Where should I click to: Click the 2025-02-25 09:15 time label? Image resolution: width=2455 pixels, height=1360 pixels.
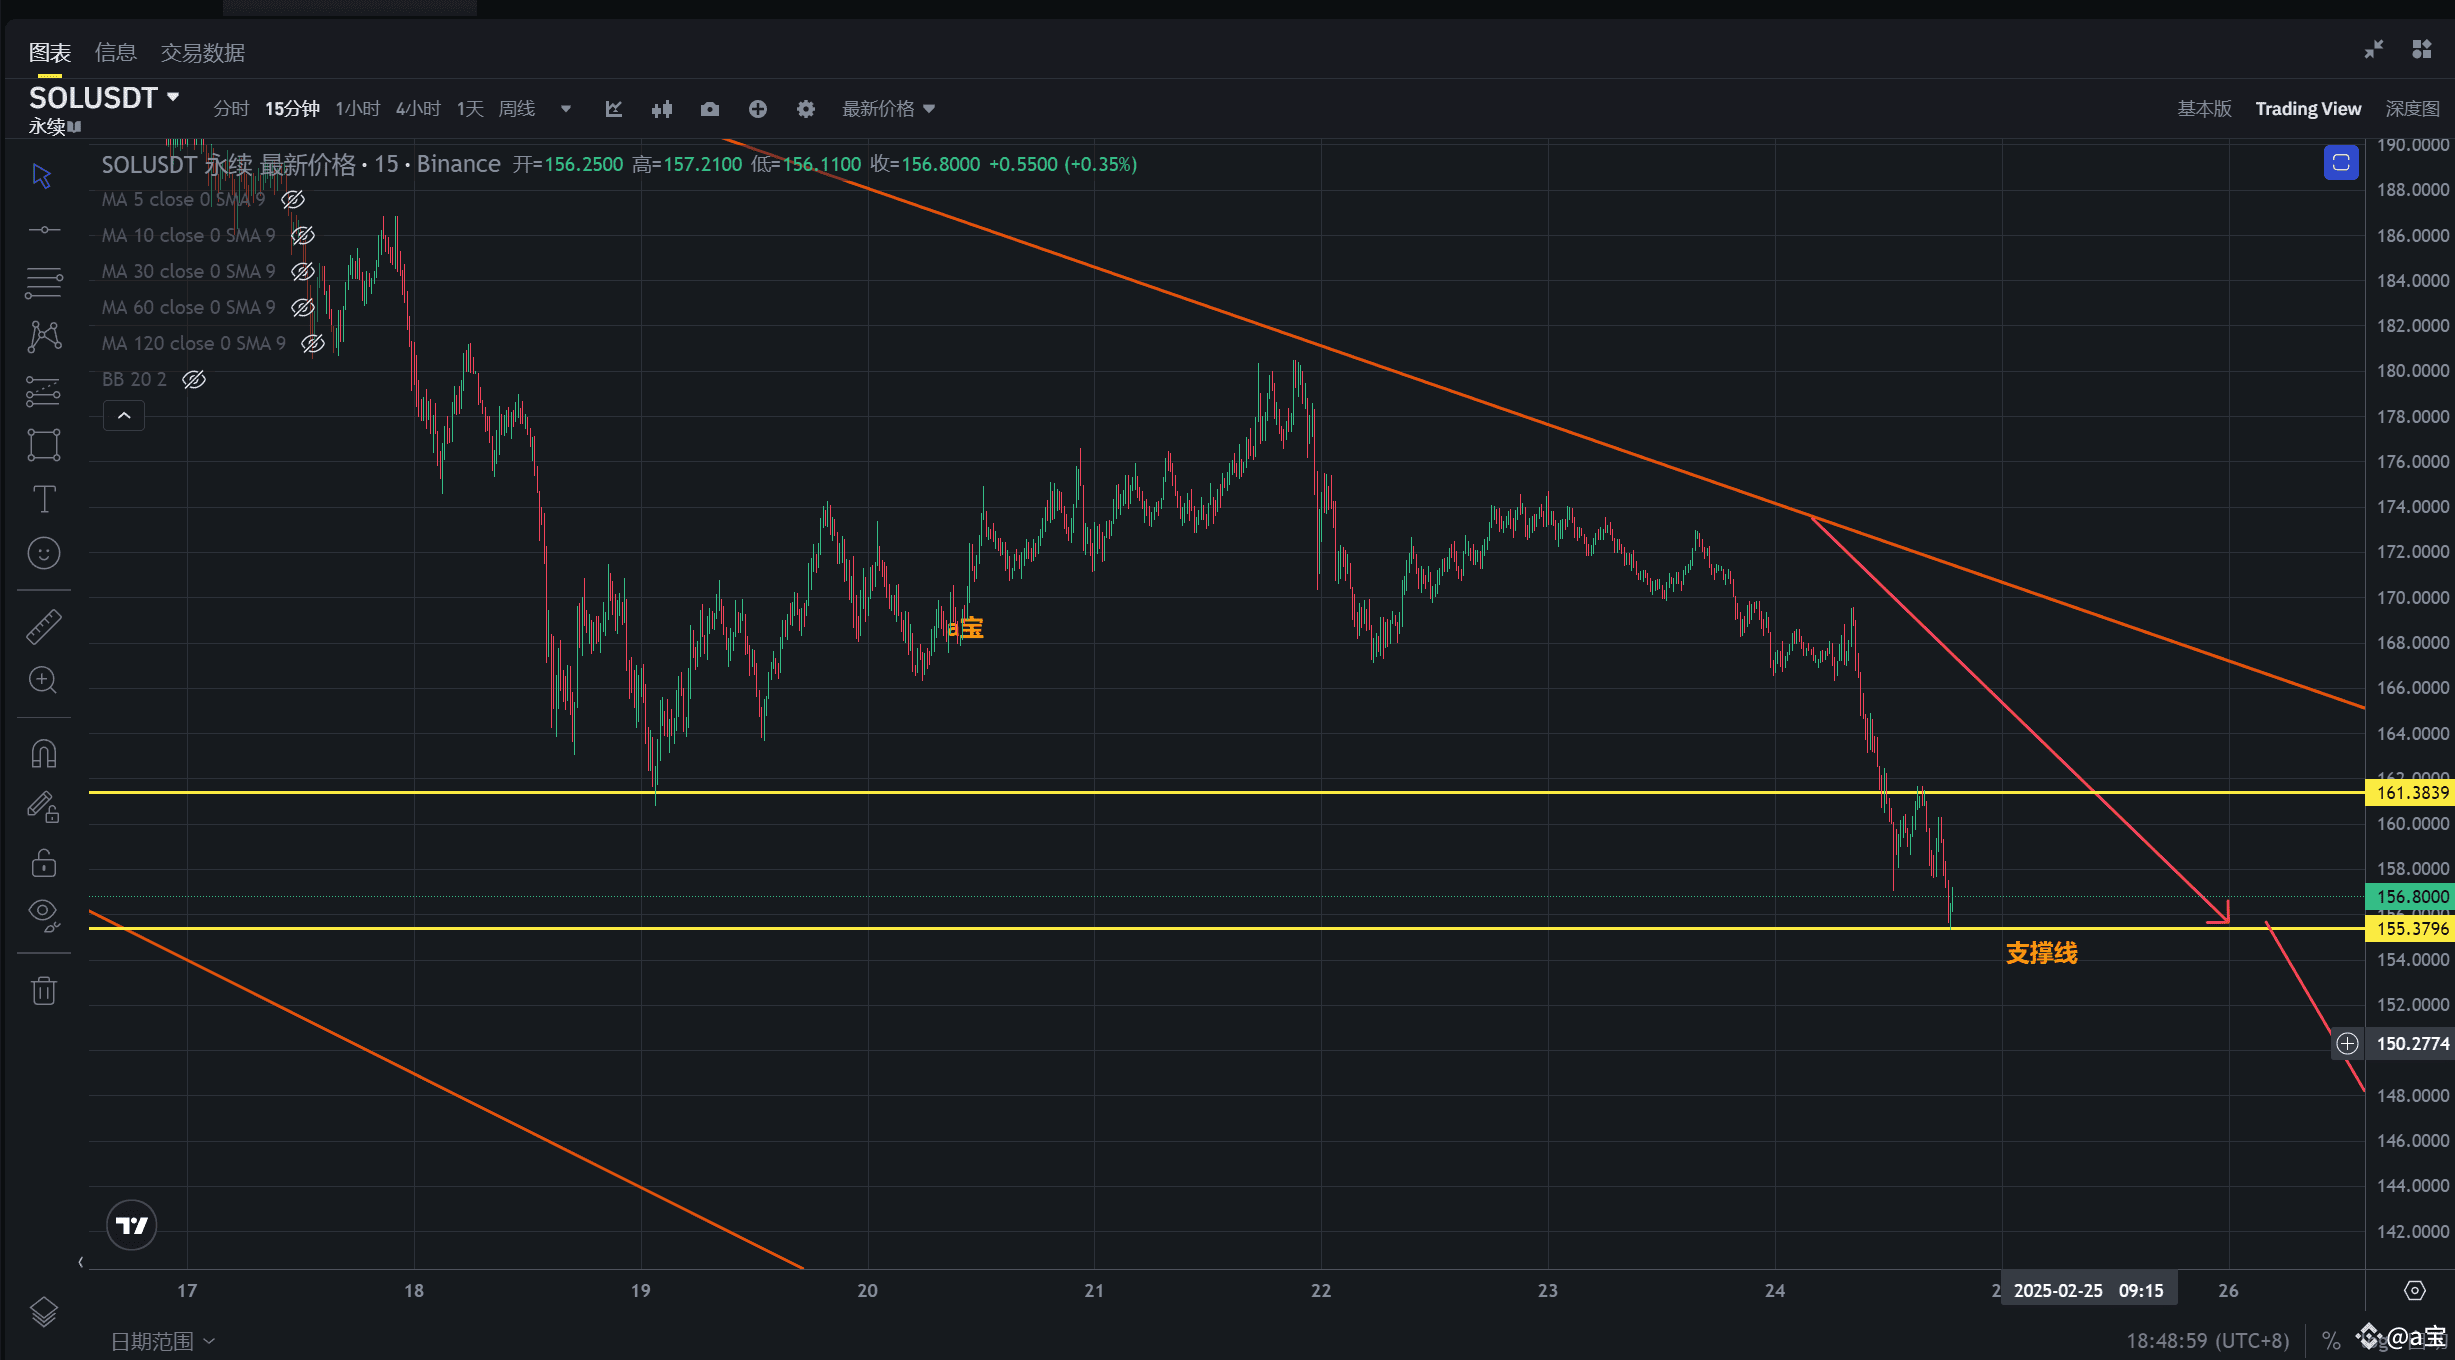pos(2089,1291)
